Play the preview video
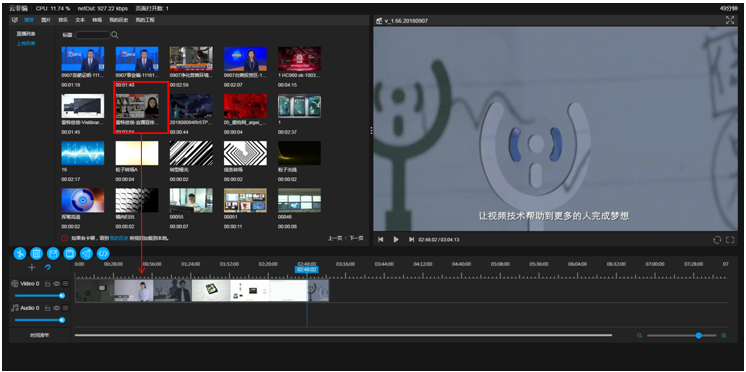This screenshot has height=372, width=746. tap(396, 239)
